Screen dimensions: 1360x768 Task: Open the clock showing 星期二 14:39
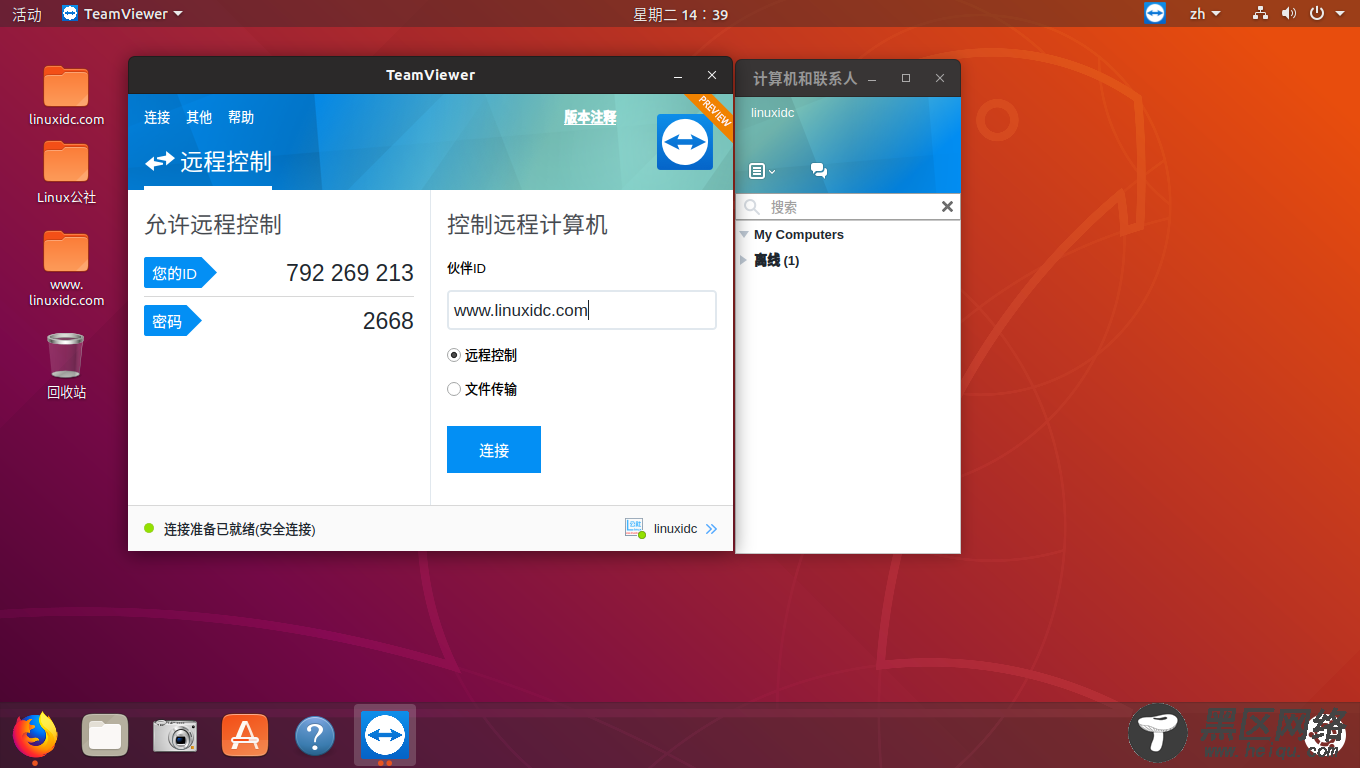(x=680, y=14)
